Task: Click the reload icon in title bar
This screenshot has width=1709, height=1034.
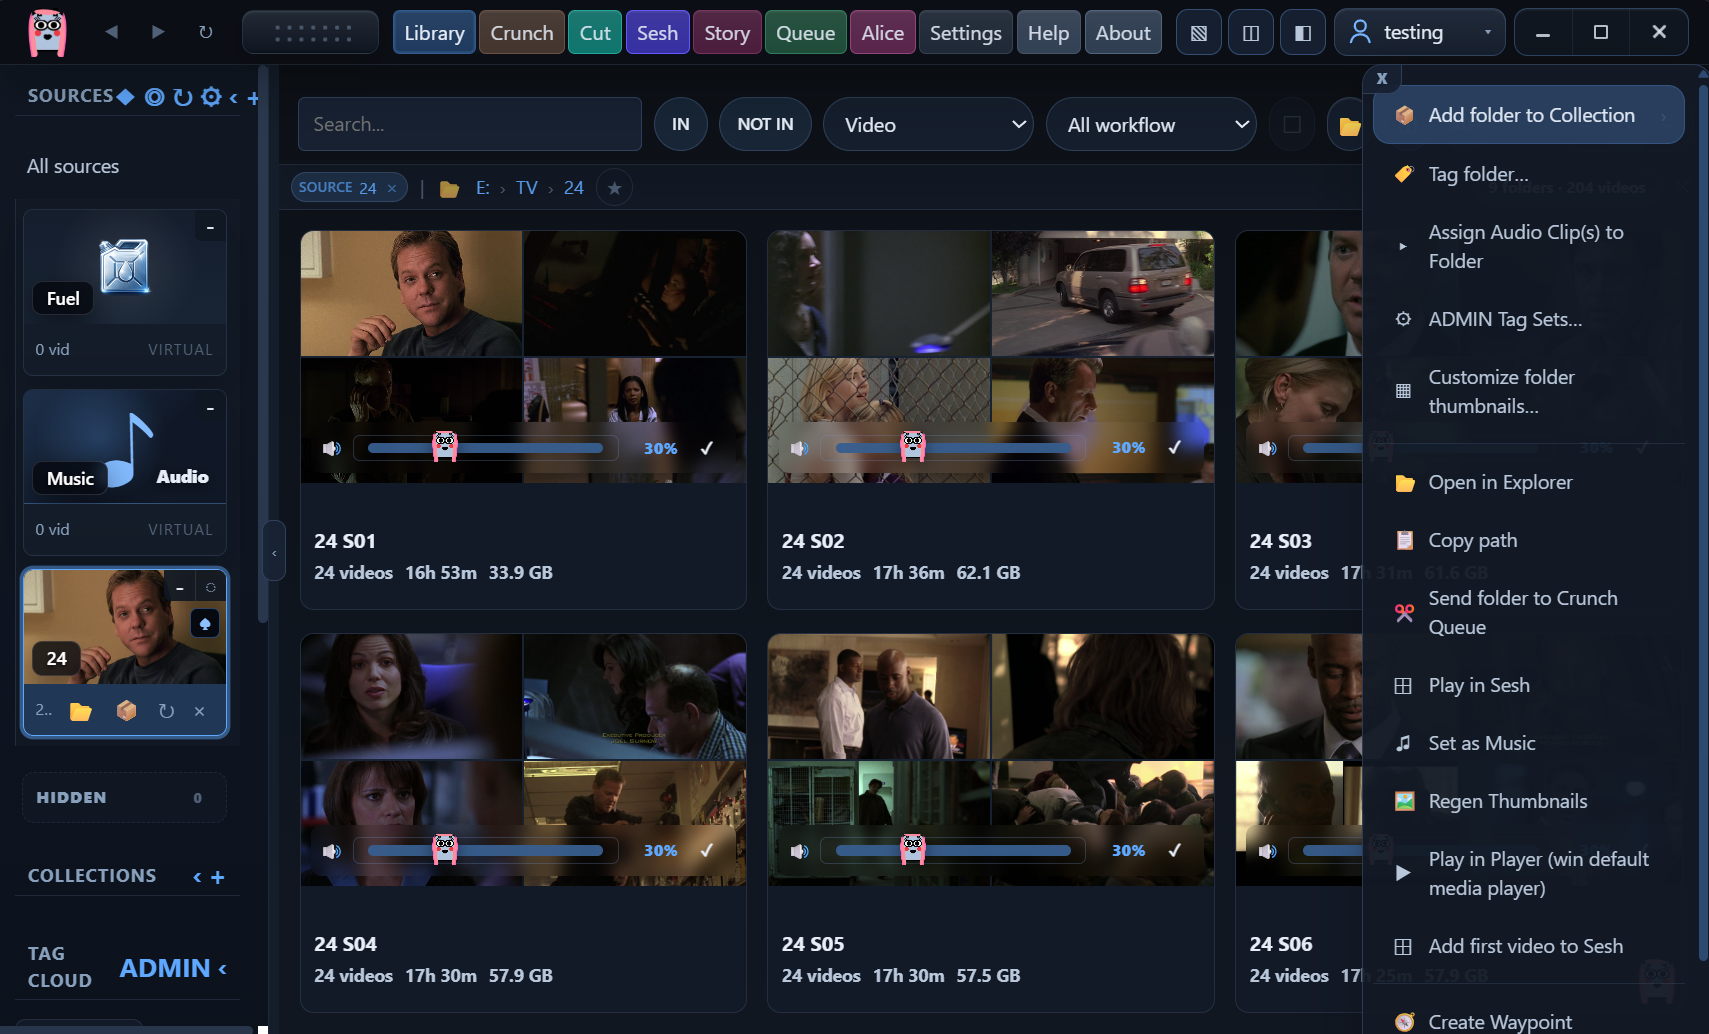Action: pyautogui.click(x=205, y=32)
